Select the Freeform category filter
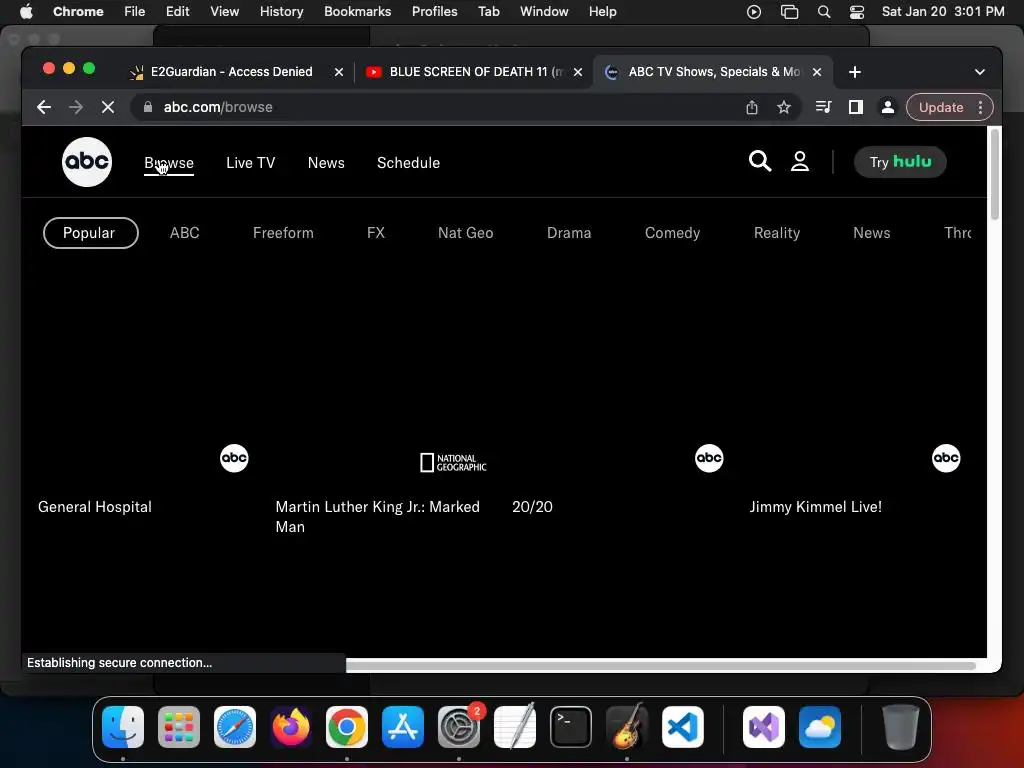The image size is (1024, 768). pyautogui.click(x=283, y=233)
